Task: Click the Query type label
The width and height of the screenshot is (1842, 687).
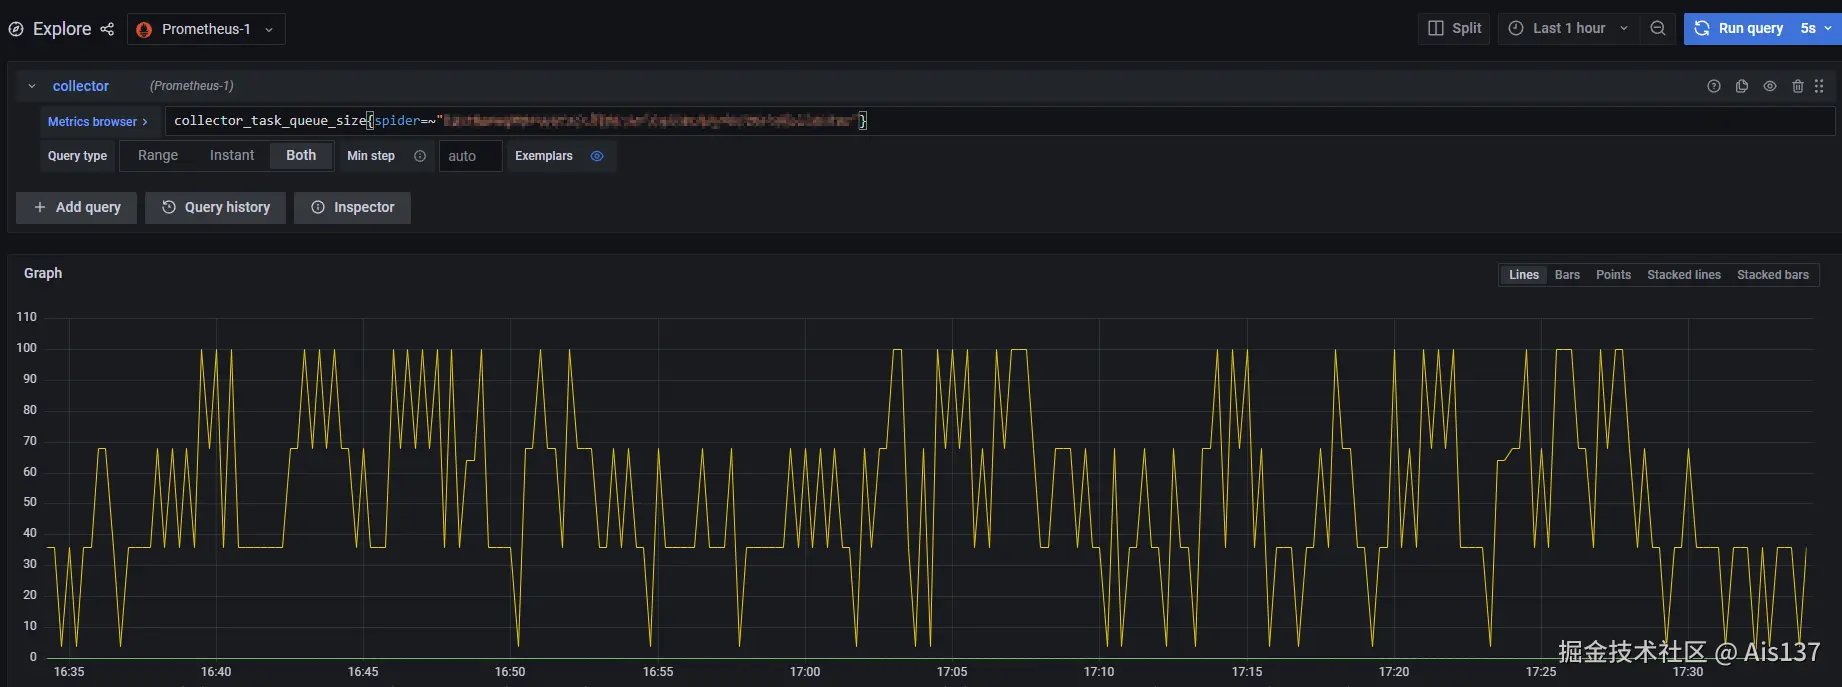Action: click(x=77, y=156)
